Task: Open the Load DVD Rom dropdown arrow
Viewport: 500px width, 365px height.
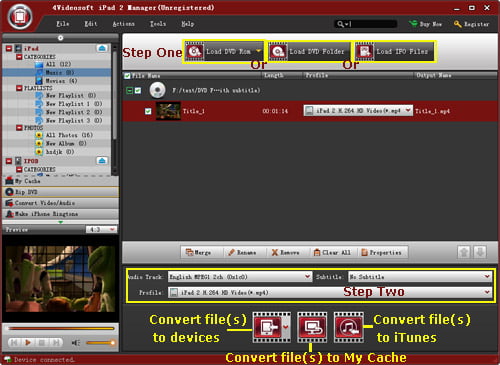Action: tap(258, 51)
